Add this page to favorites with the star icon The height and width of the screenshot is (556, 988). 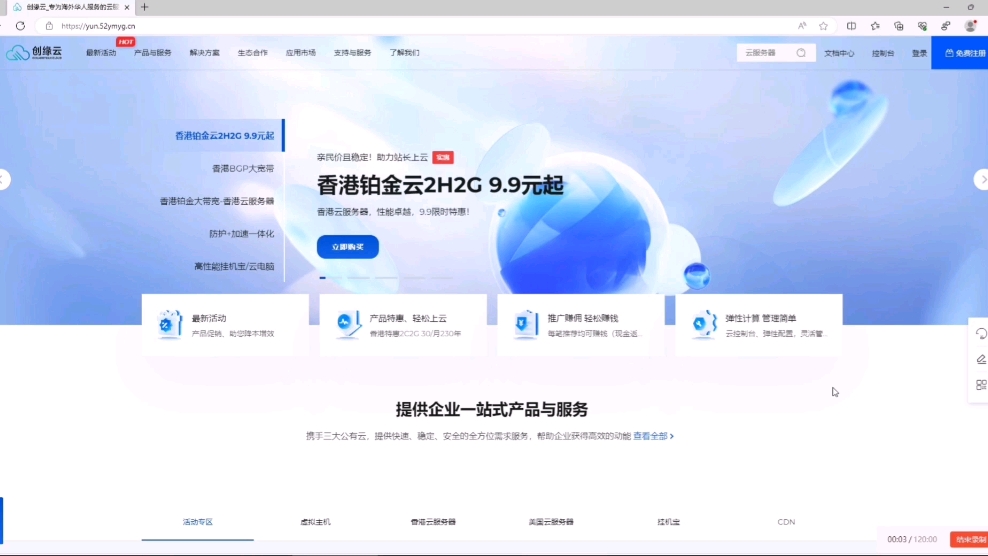(x=824, y=26)
